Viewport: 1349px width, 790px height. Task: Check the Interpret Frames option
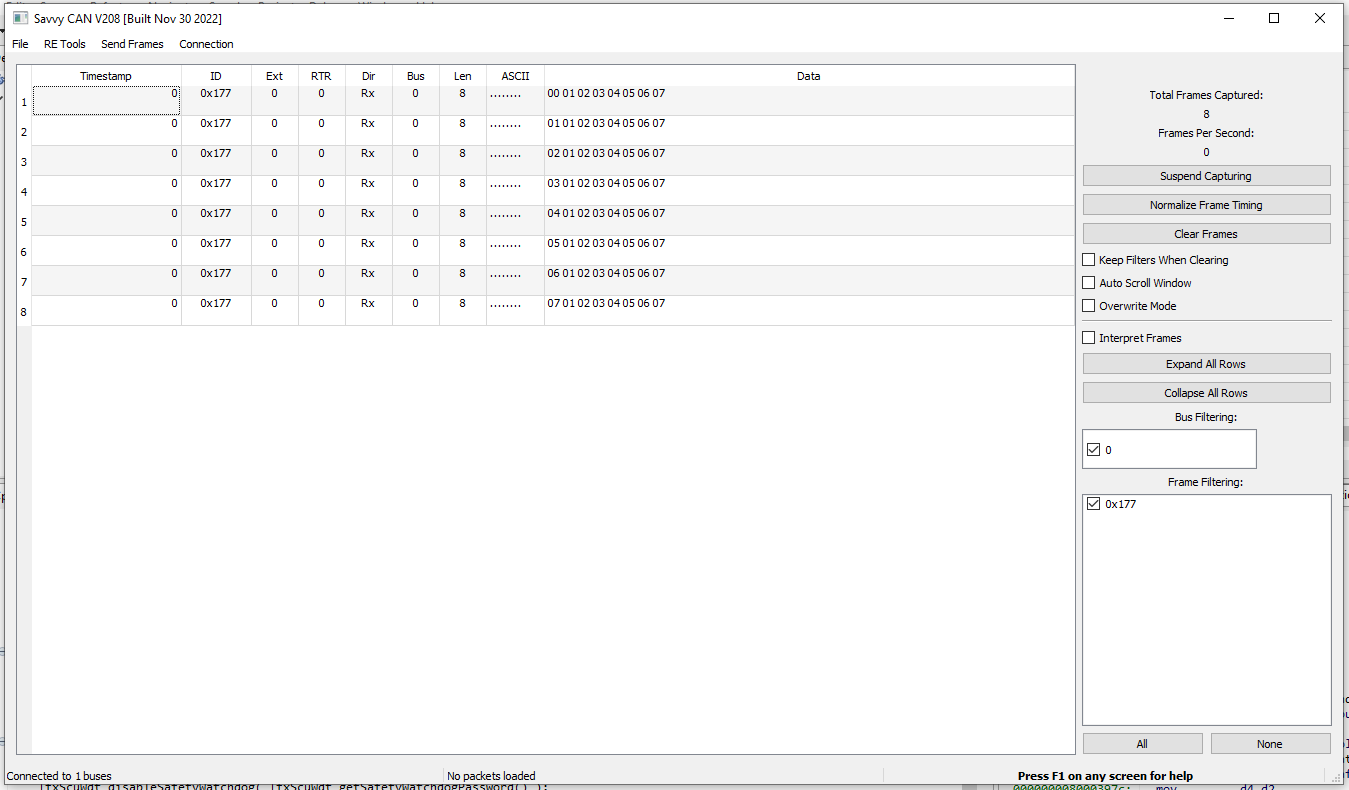[x=1090, y=338]
